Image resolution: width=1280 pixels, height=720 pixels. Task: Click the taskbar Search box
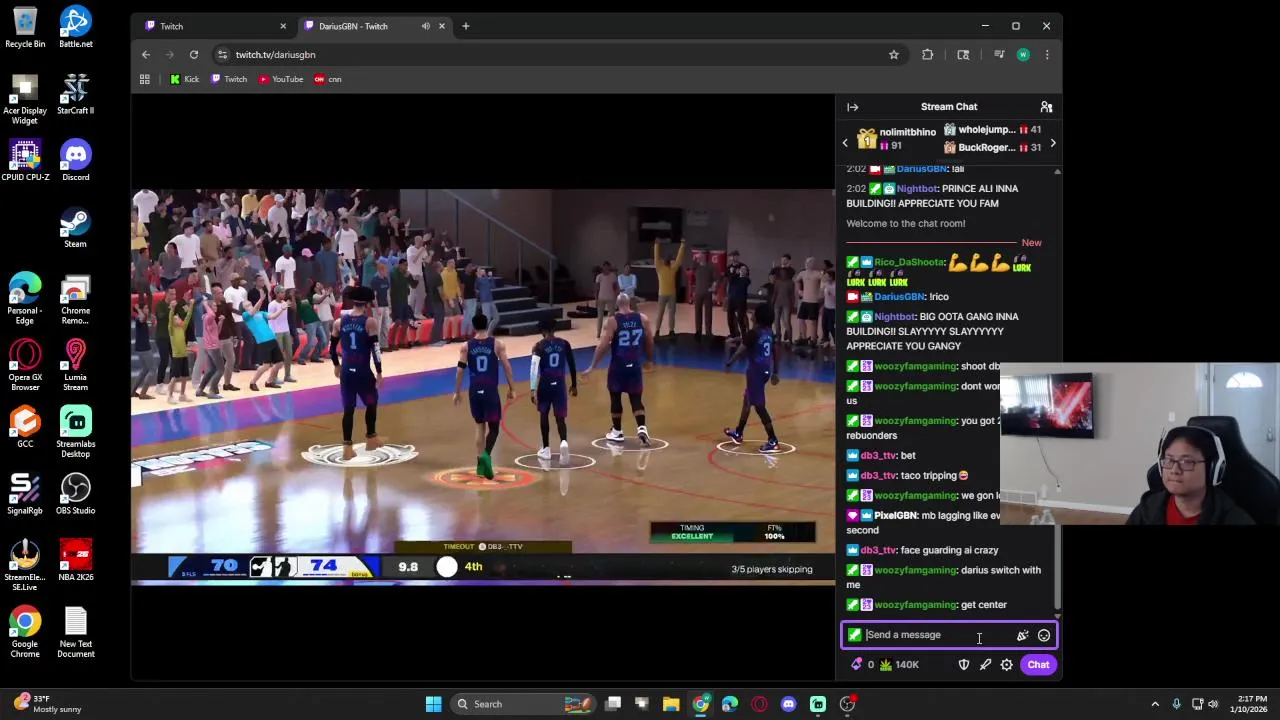pyautogui.click(x=522, y=704)
